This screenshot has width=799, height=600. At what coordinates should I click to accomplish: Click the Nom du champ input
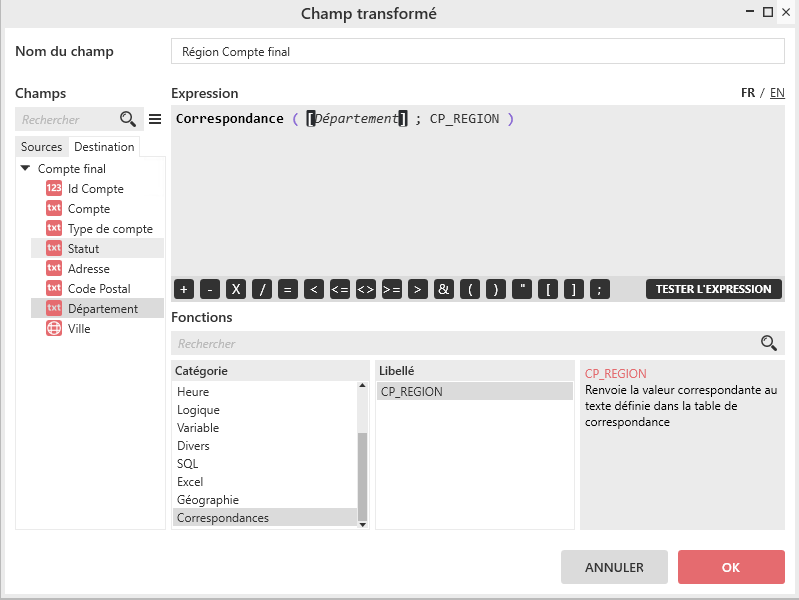(x=478, y=52)
